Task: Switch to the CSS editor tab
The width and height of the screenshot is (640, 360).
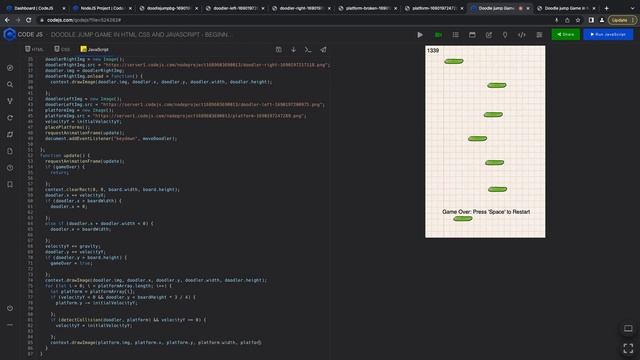Action: pyautogui.click(x=62, y=49)
